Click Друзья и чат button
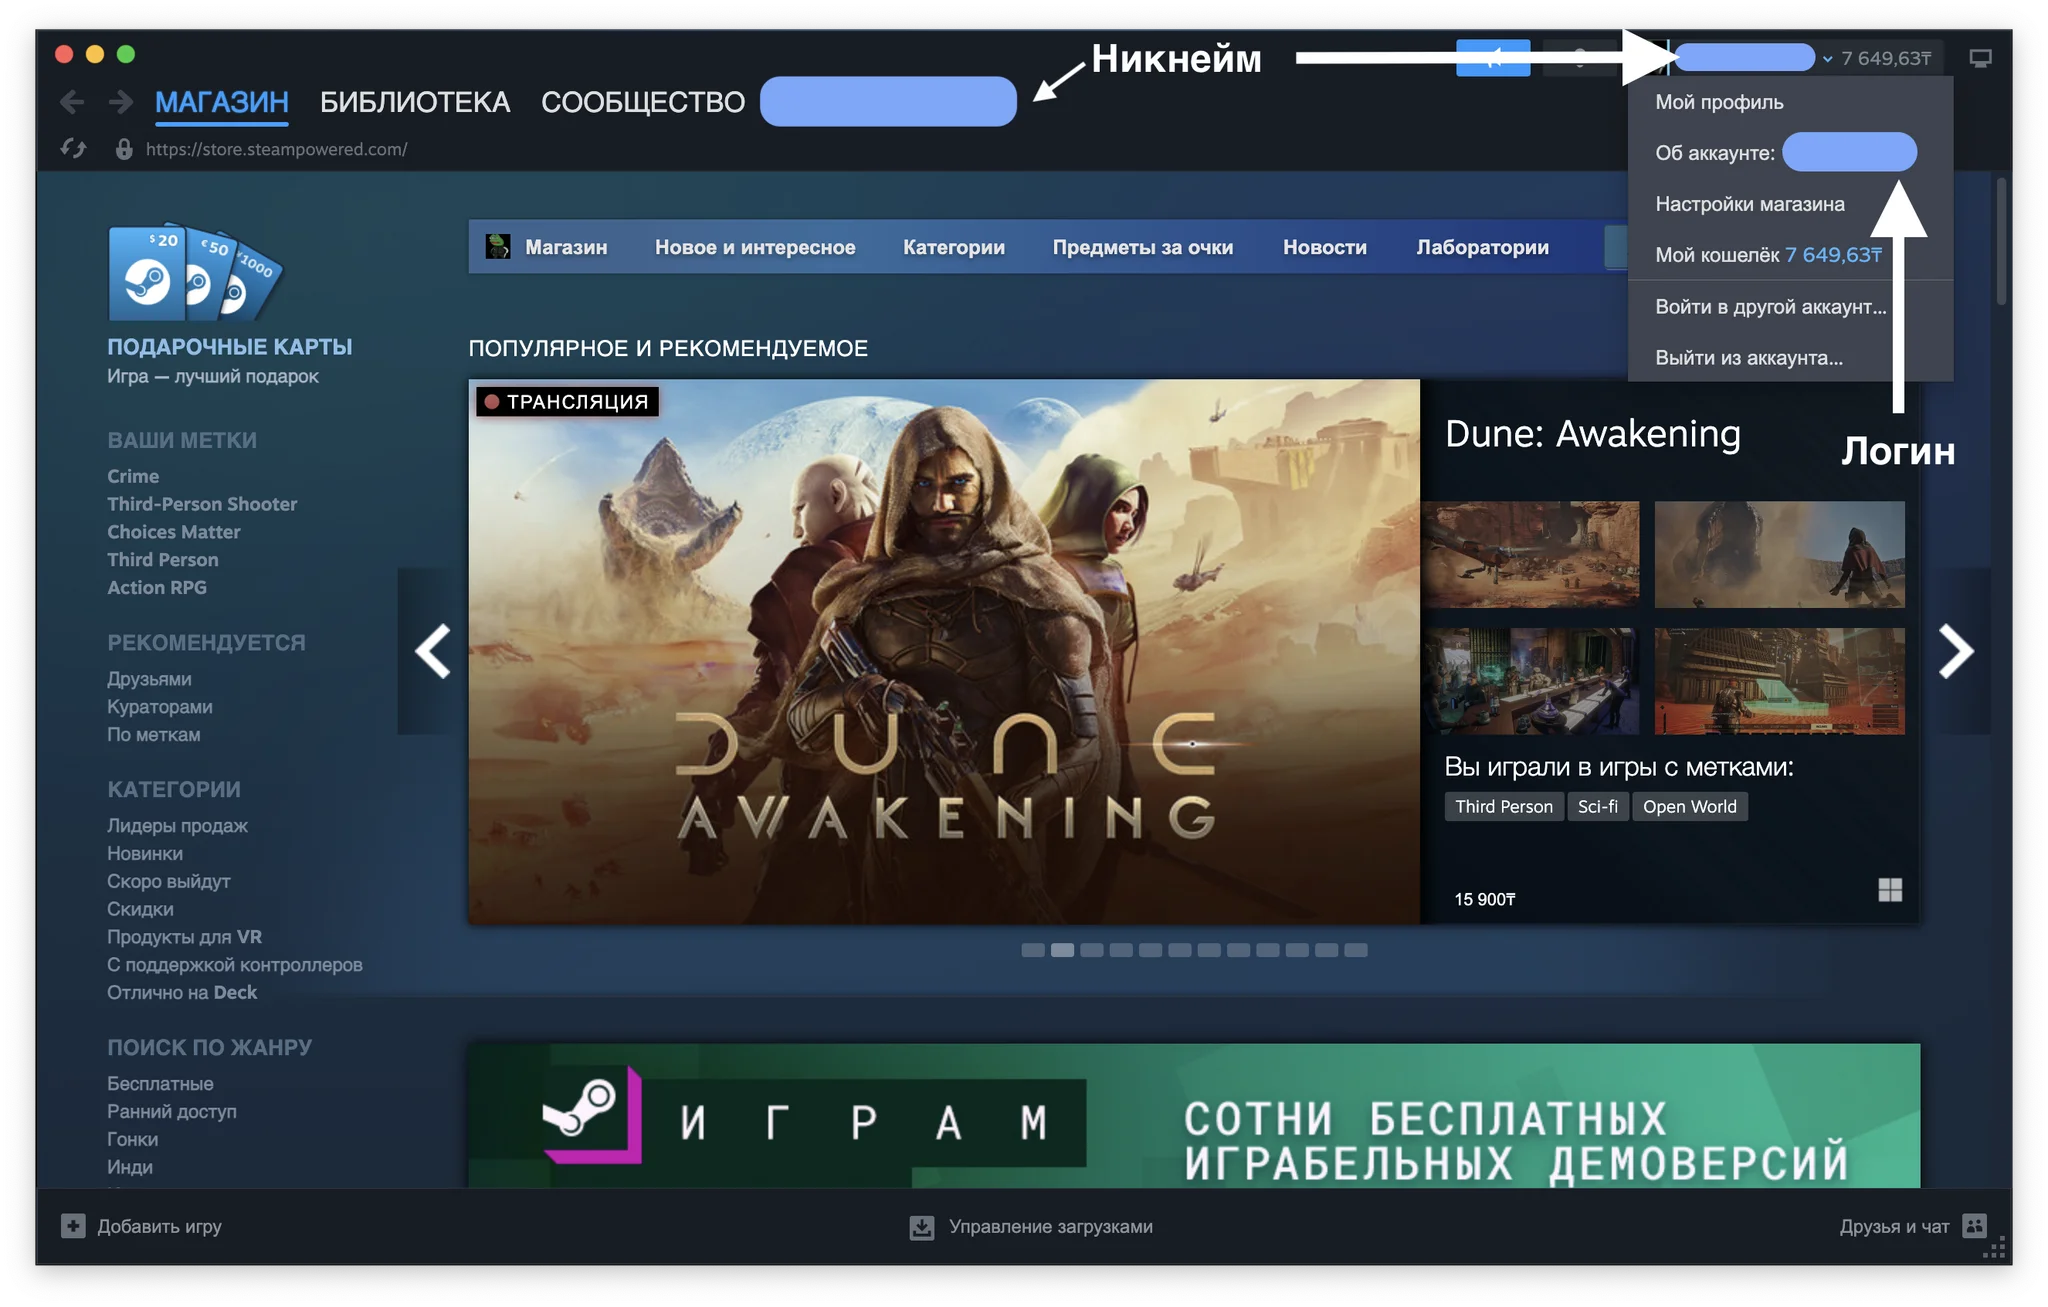Screen dimensions: 2048x1307 [1913, 1226]
